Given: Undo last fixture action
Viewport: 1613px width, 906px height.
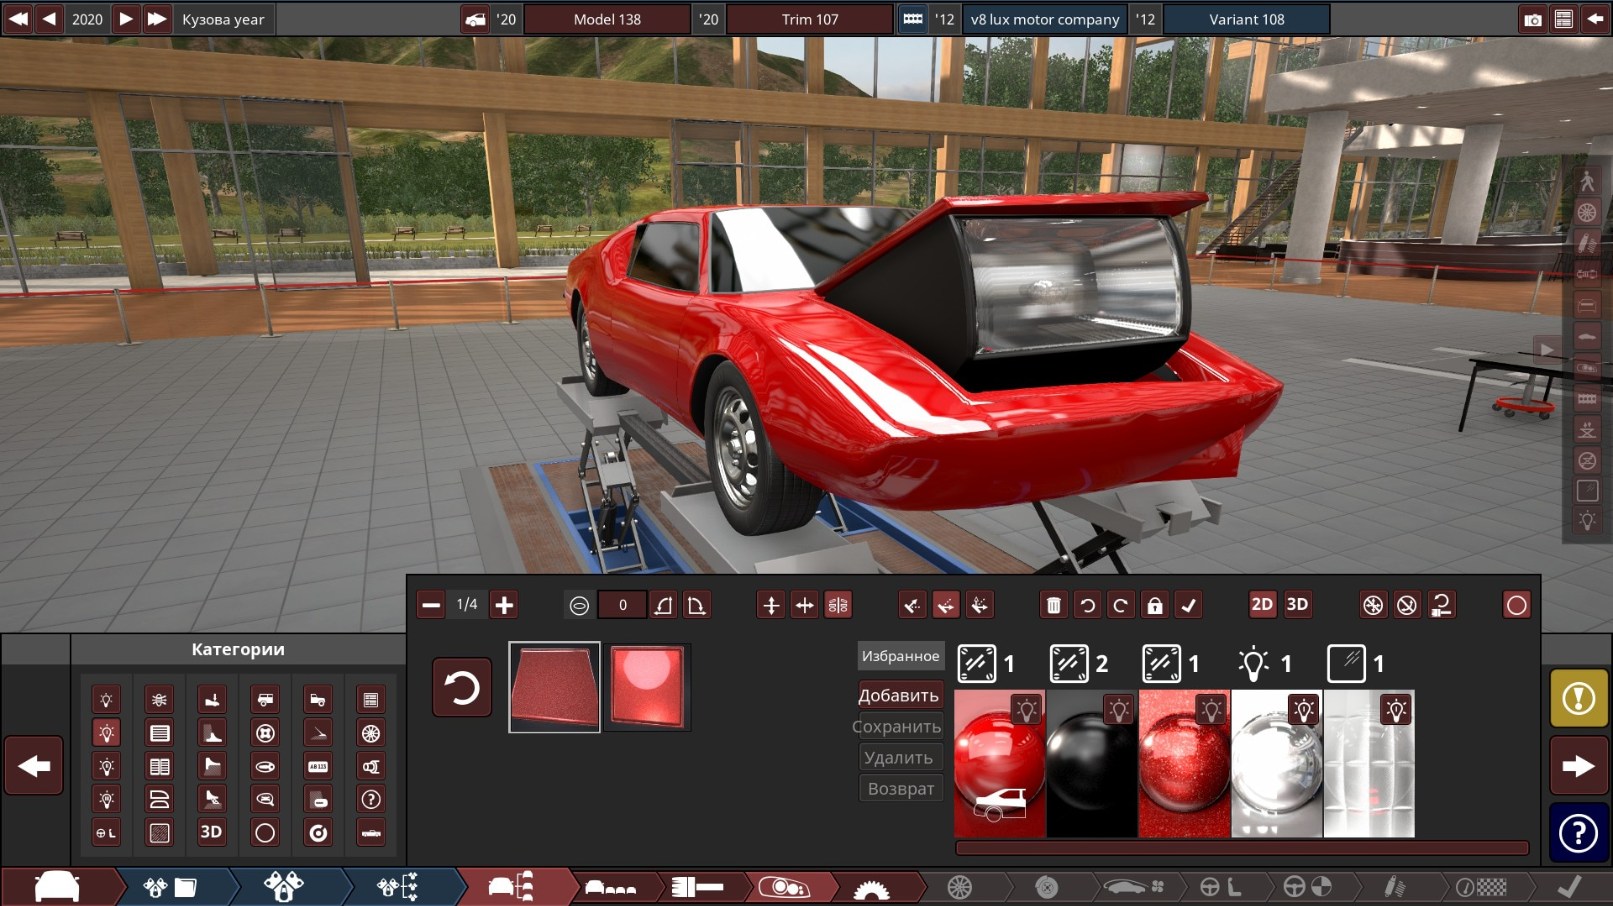Looking at the screenshot, I should tap(1087, 605).
